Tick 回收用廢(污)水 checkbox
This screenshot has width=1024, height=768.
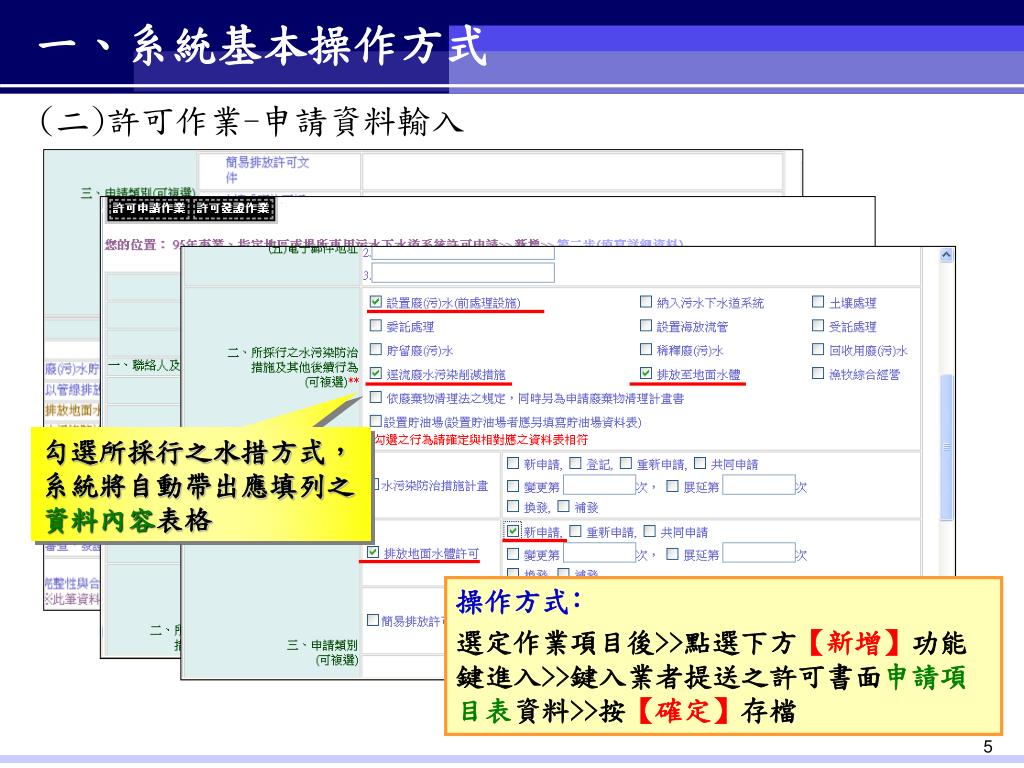coord(818,349)
